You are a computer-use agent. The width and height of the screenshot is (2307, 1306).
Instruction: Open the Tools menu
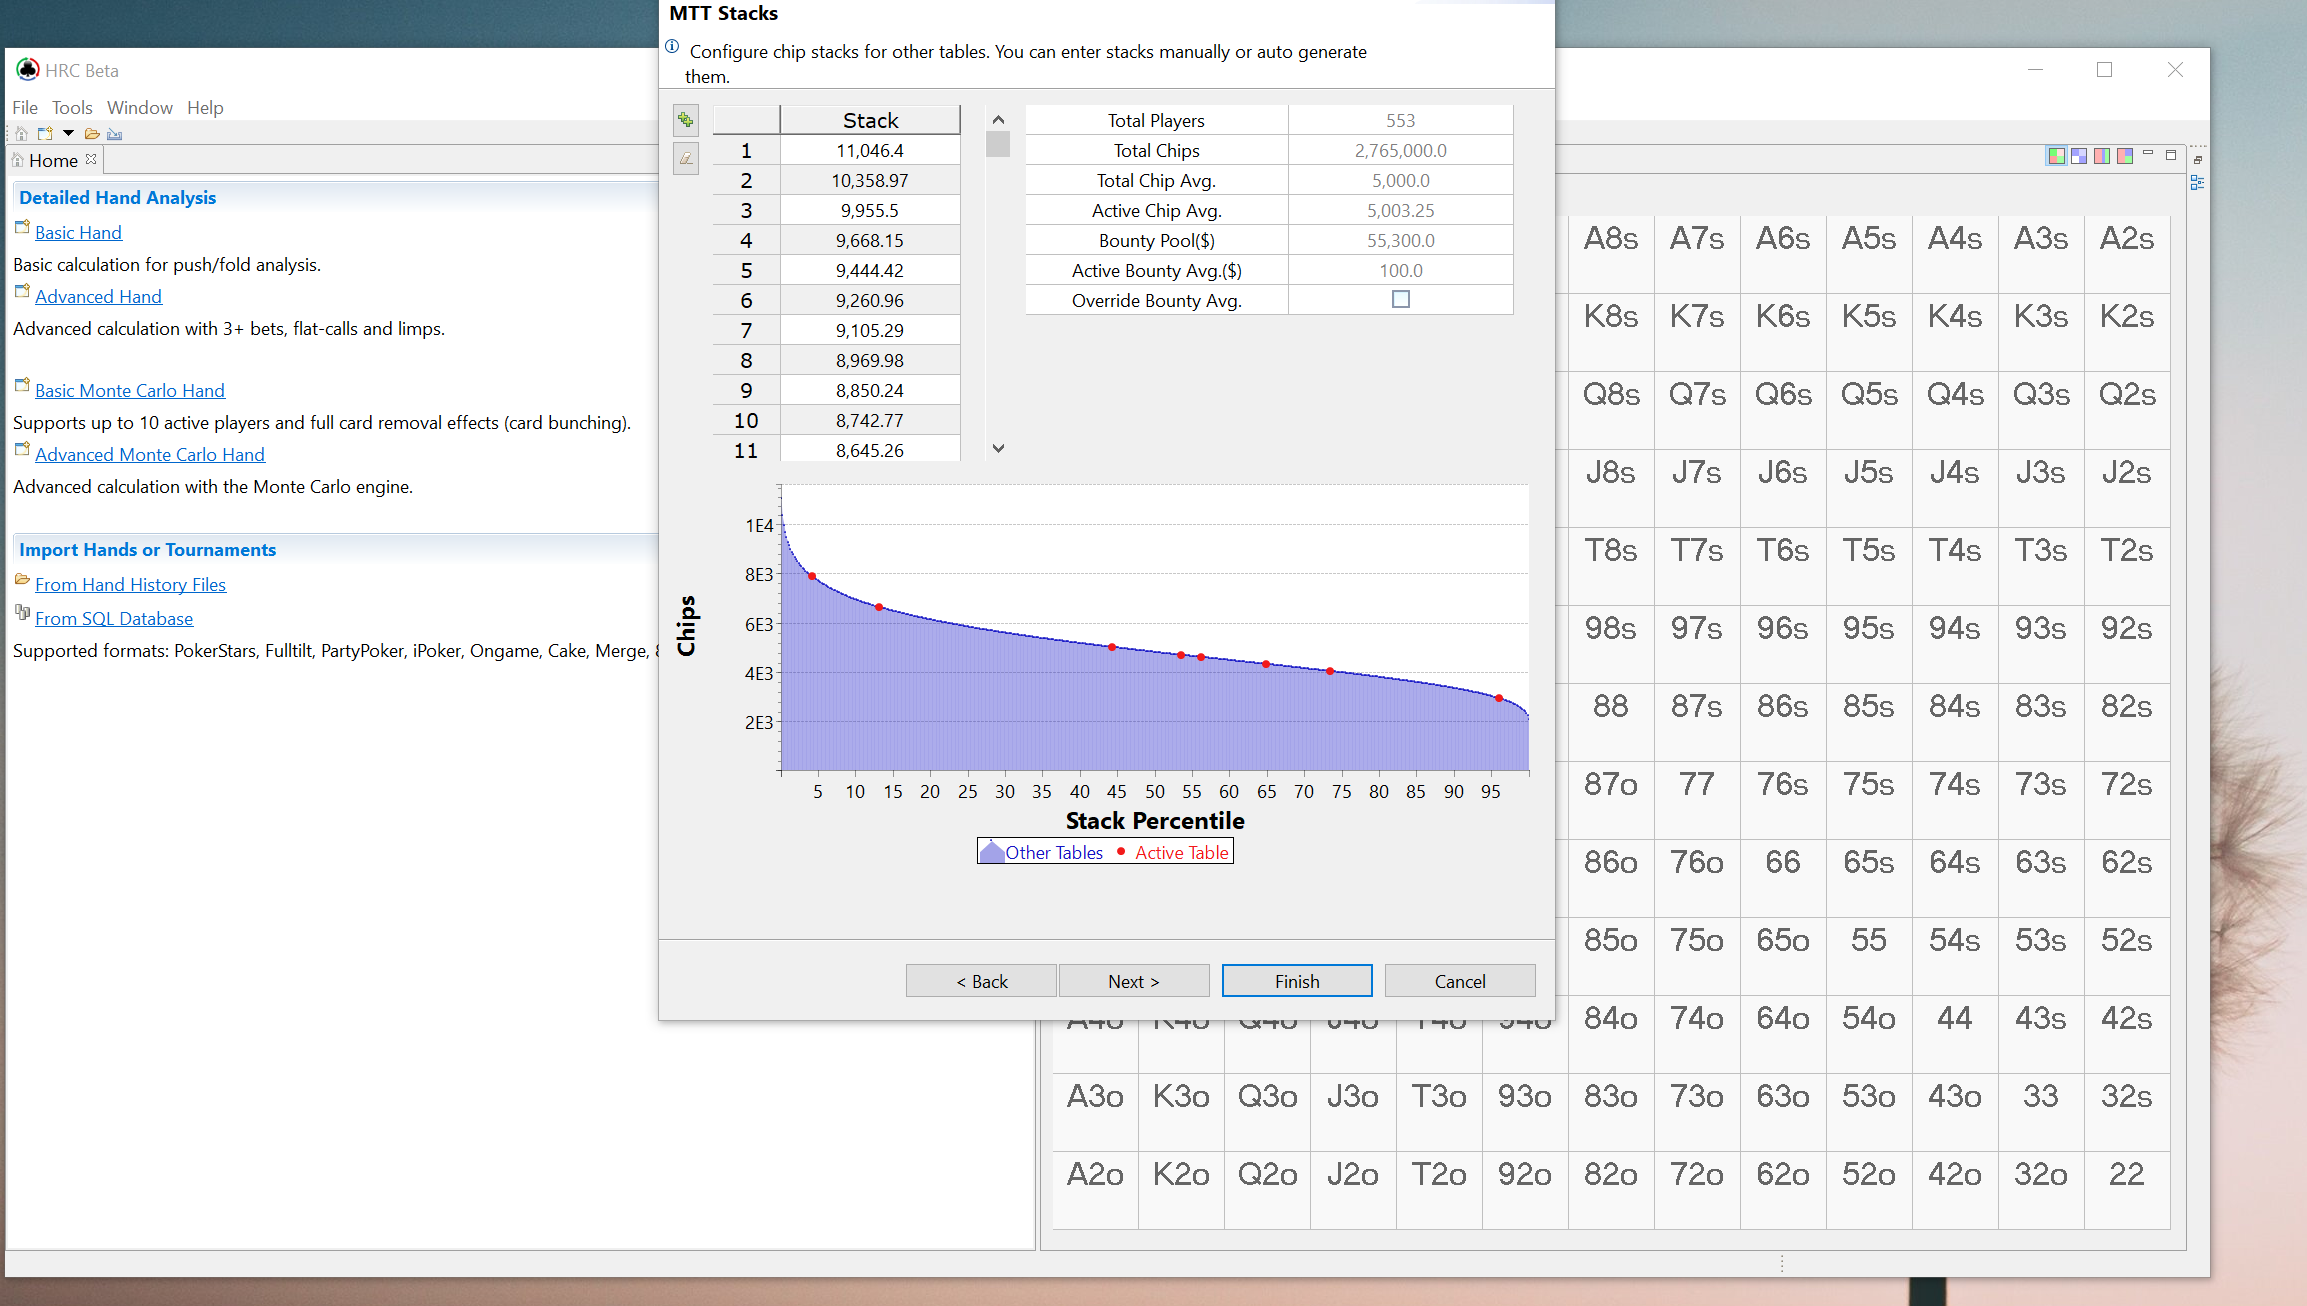pyautogui.click(x=72, y=107)
